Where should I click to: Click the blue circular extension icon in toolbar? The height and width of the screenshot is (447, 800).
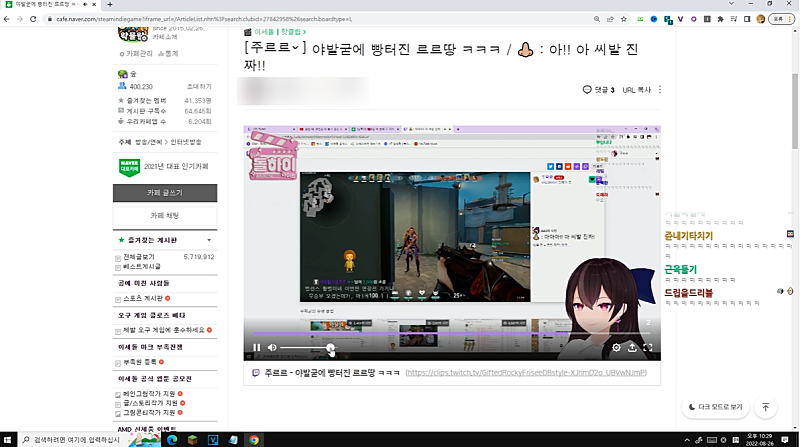click(654, 19)
